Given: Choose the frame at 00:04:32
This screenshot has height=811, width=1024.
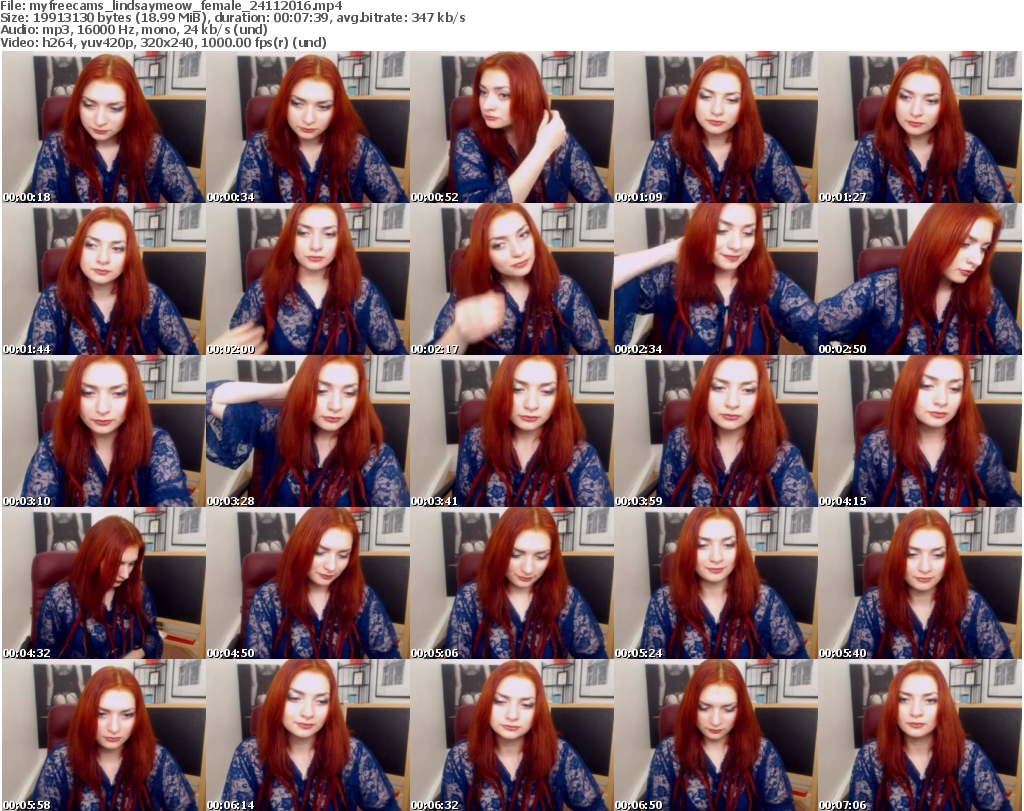Looking at the screenshot, I should 104,583.
